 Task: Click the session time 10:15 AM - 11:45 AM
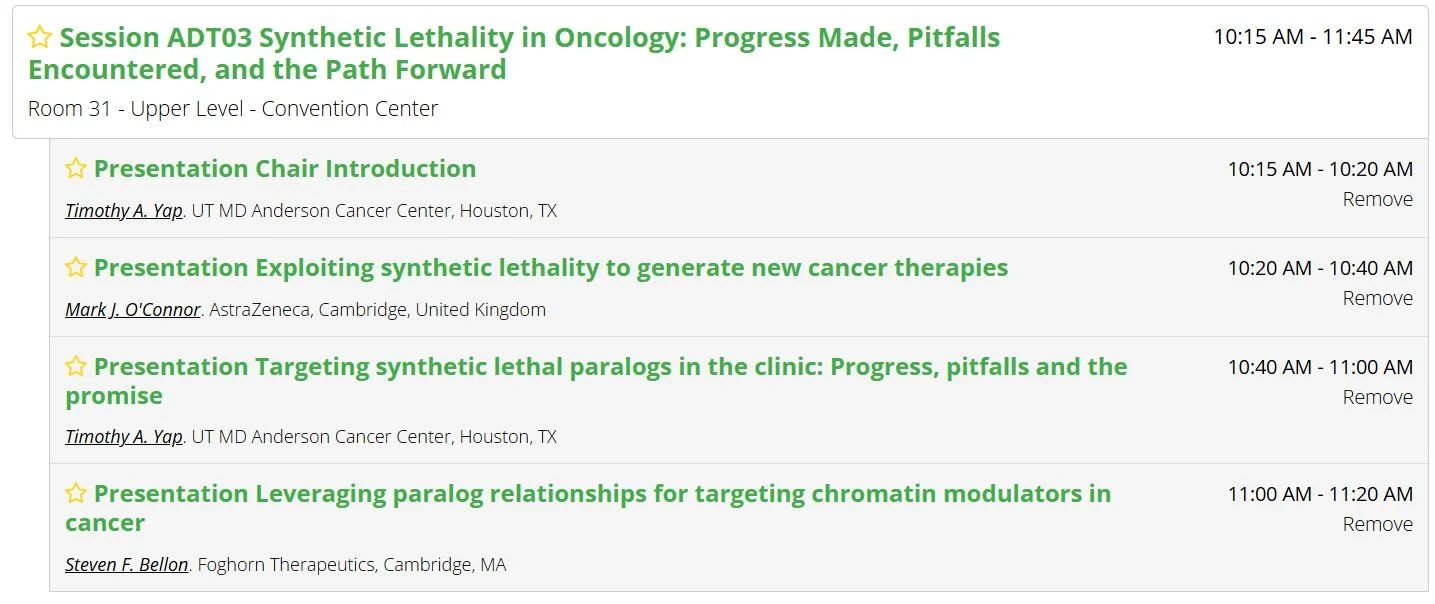[x=1312, y=37]
